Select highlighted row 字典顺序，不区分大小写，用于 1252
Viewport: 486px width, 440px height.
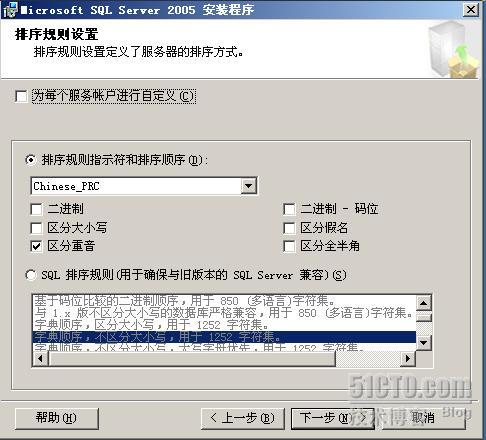(224, 337)
